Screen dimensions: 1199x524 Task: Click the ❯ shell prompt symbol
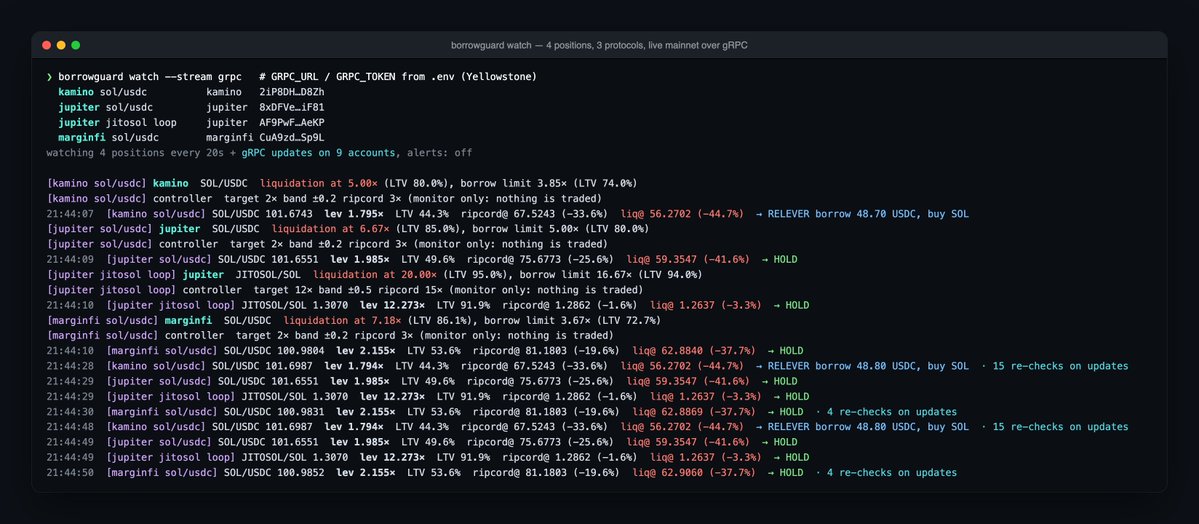point(49,76)
